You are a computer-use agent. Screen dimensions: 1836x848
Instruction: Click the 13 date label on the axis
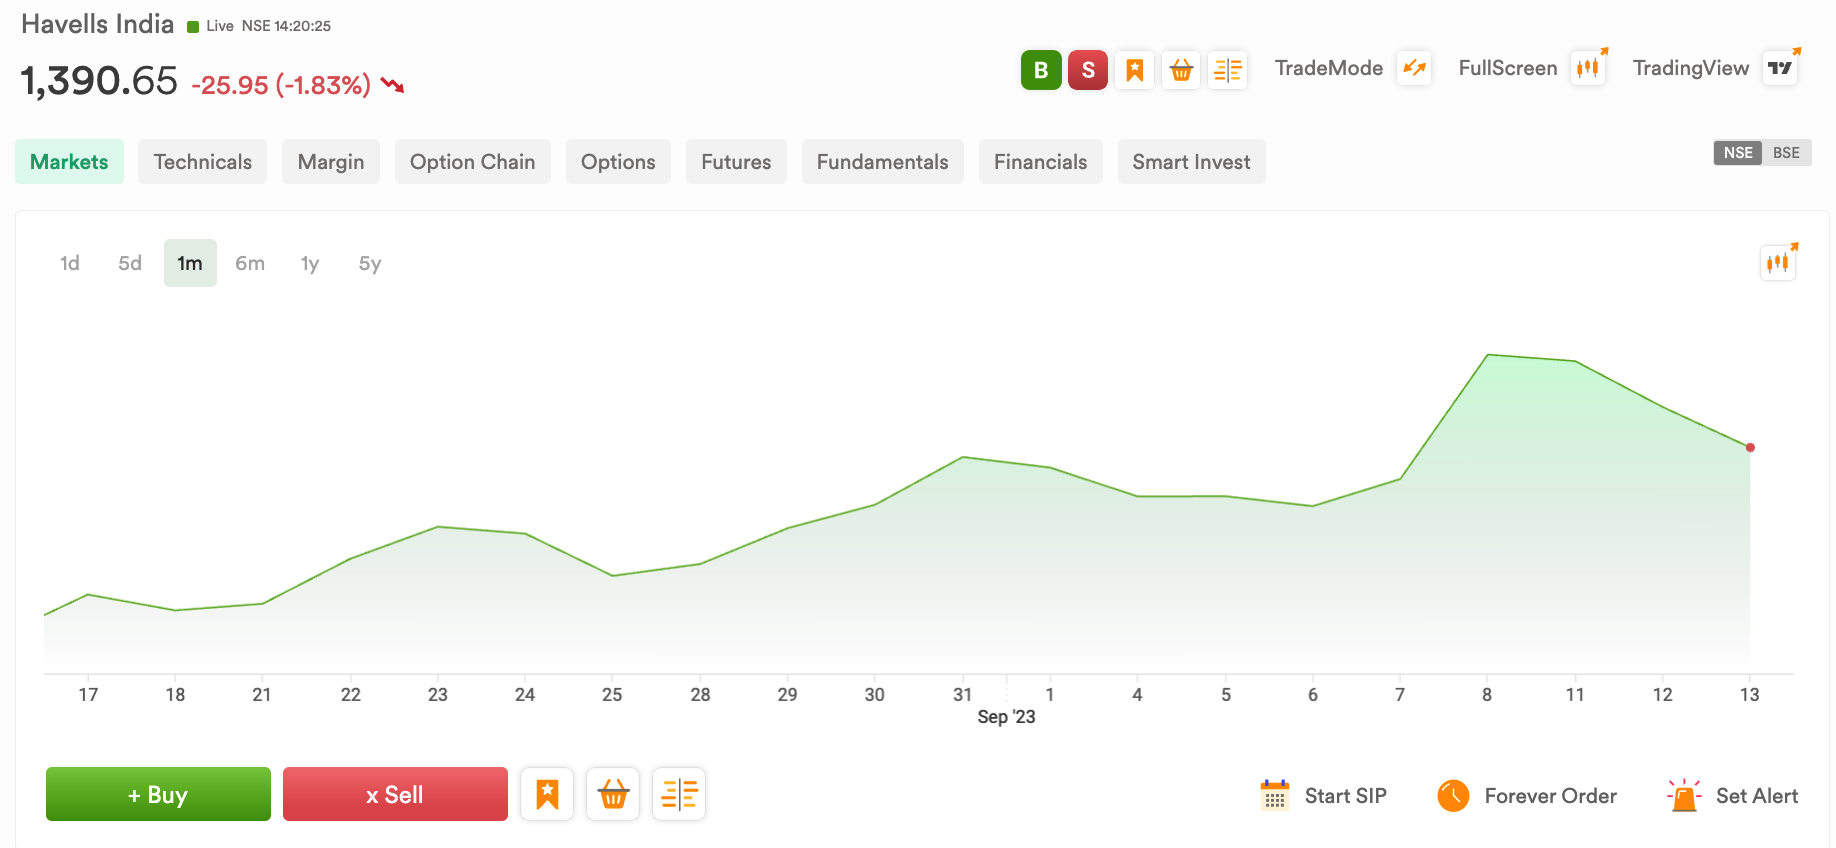point(1749,694)
